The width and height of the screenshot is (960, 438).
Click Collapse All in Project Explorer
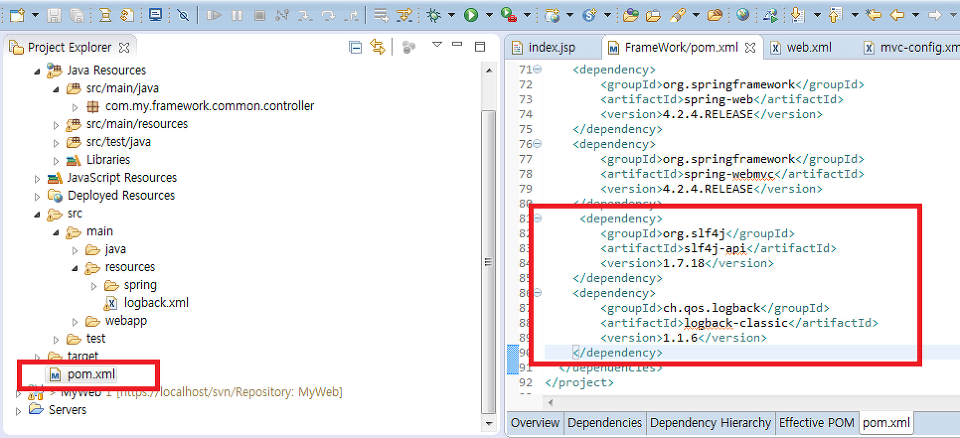click(x=355, y=47)
